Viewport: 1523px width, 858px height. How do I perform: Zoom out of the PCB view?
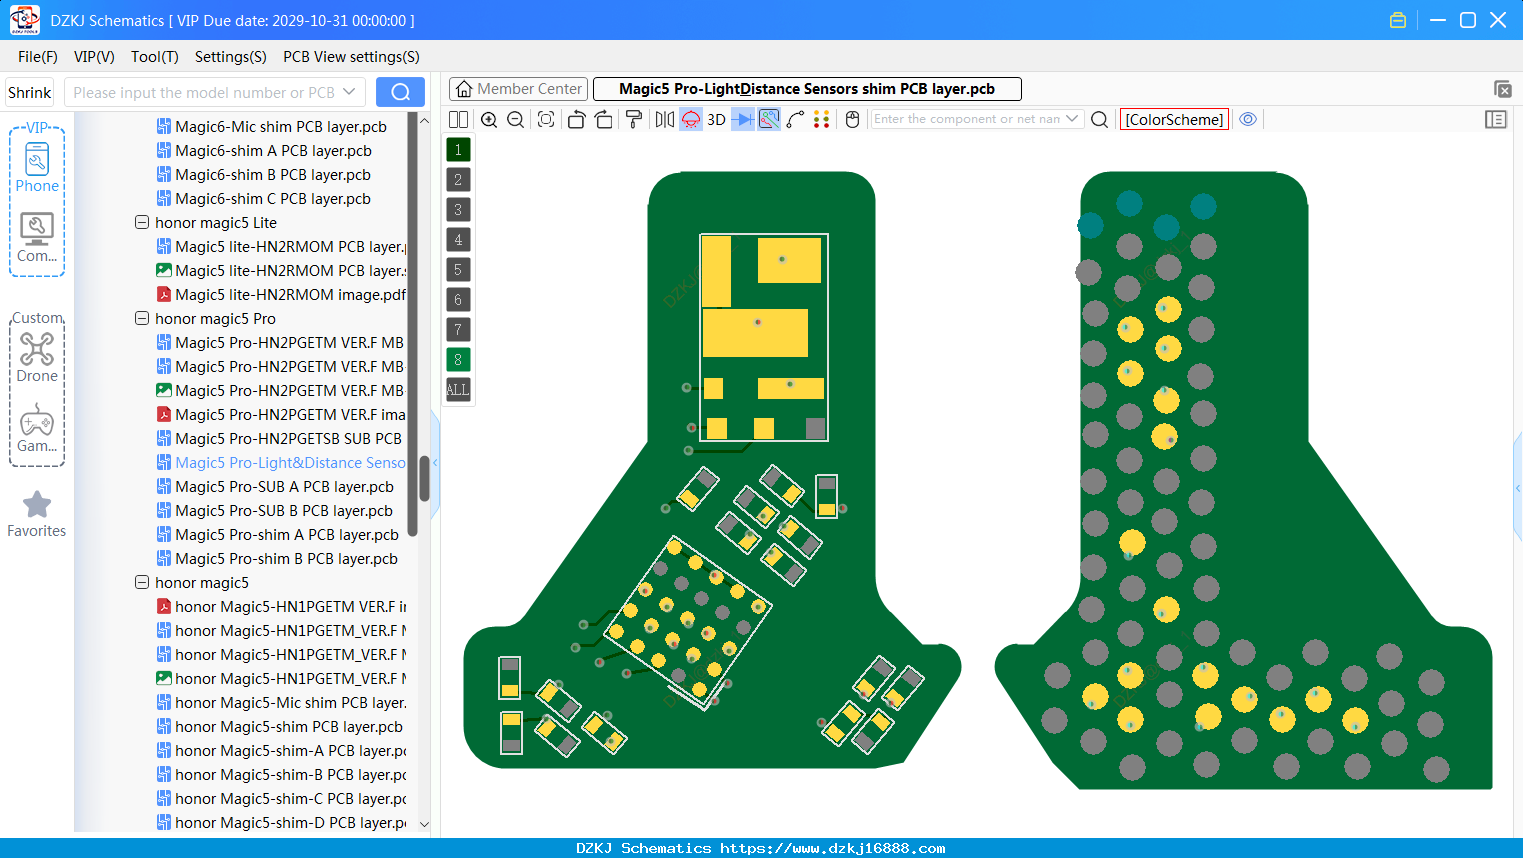516,119
